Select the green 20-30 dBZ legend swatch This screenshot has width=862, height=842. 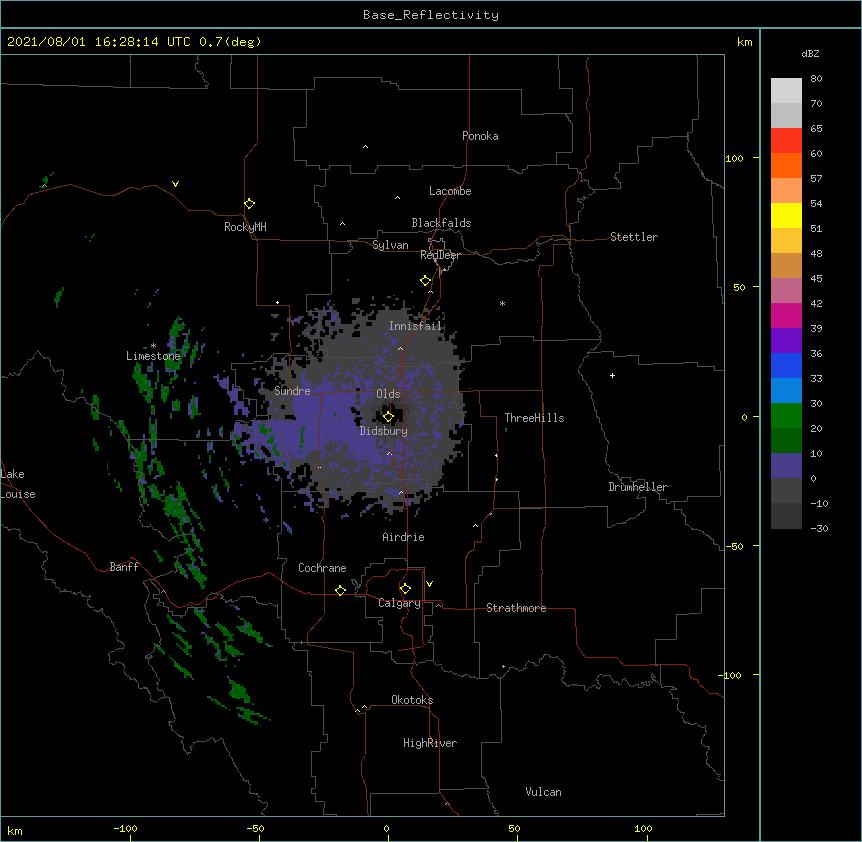tap(786, 416)
